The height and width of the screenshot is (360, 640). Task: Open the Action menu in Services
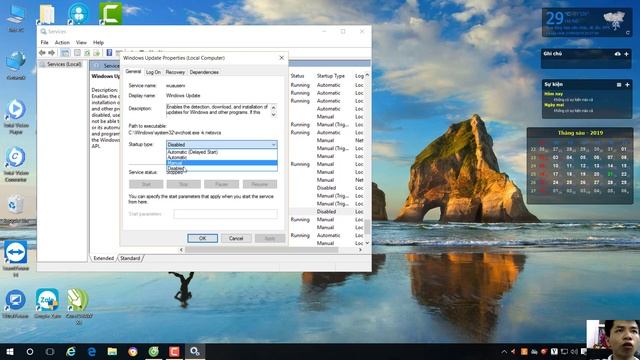coord(62,42)
